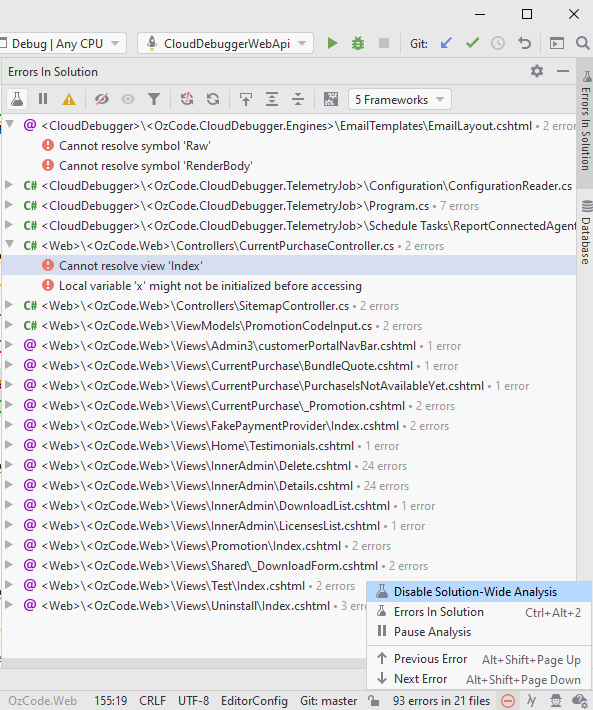The width and height of the screenshot is (593, 710).
Task: Click the gray eye show-ignored icon
Action: [x=128, y=99]
